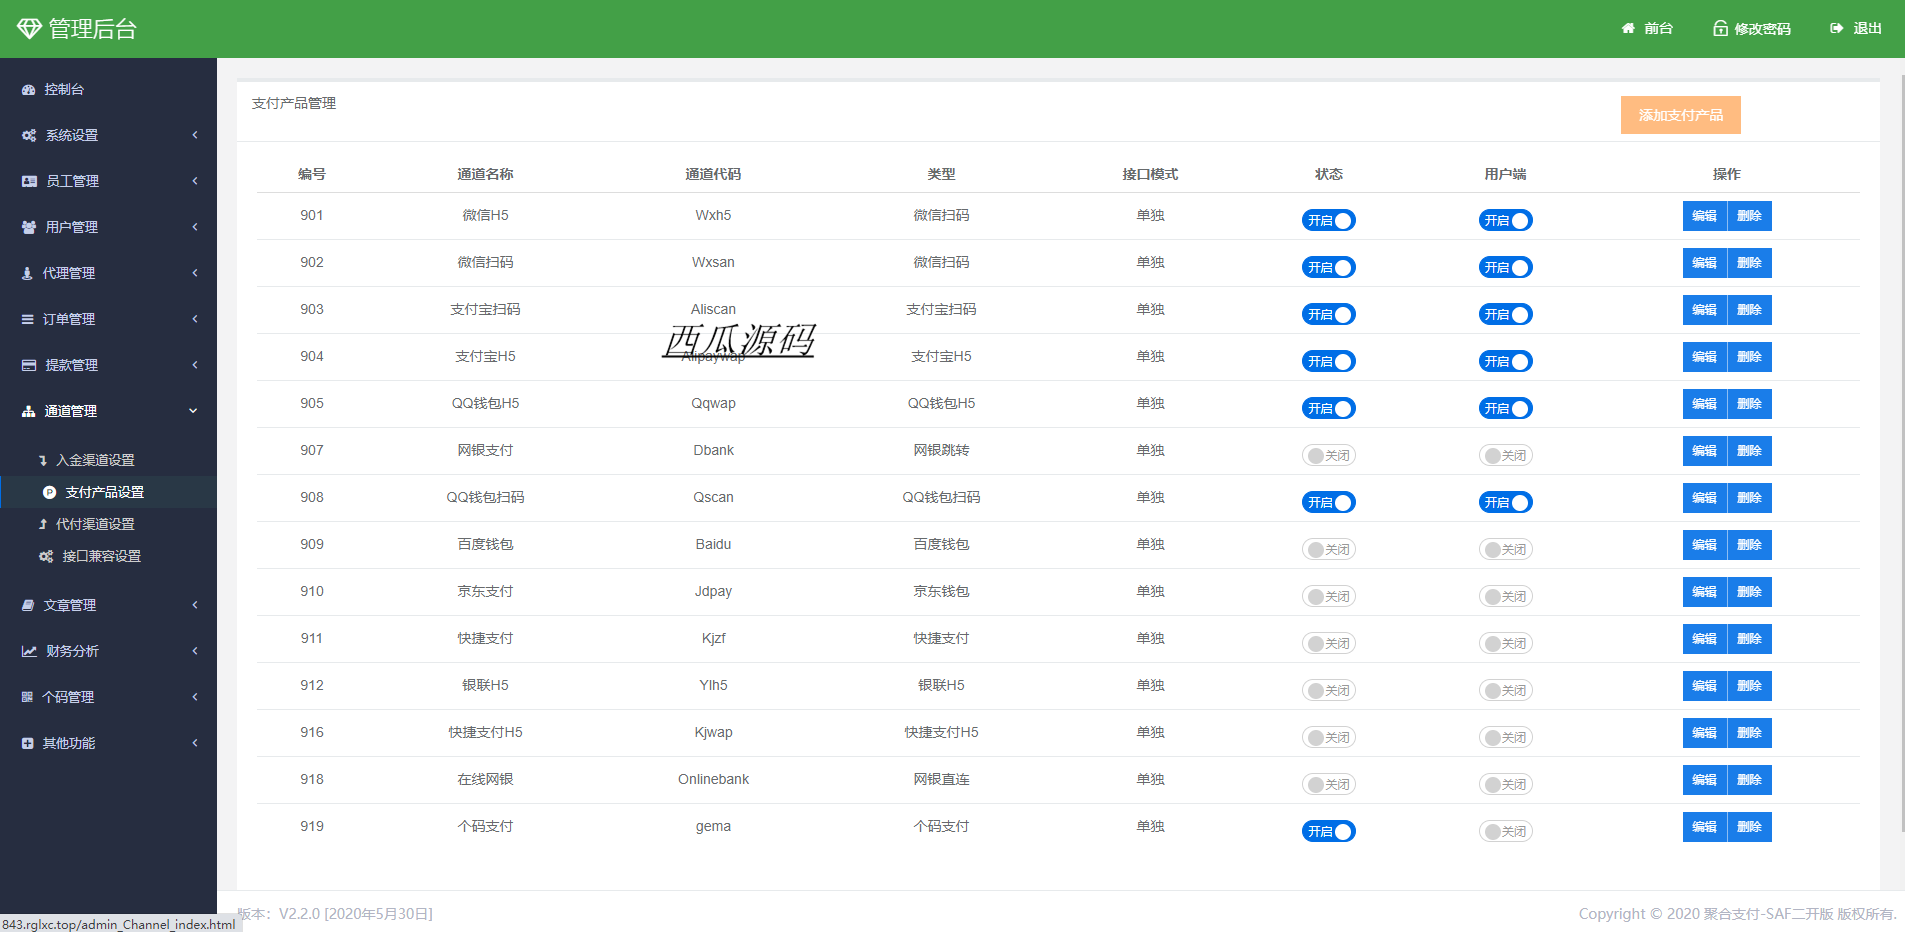The width and height of the screenshot is (1905, 932).
Task: Click the diamond logo icon in header
Action: (29, 29)
